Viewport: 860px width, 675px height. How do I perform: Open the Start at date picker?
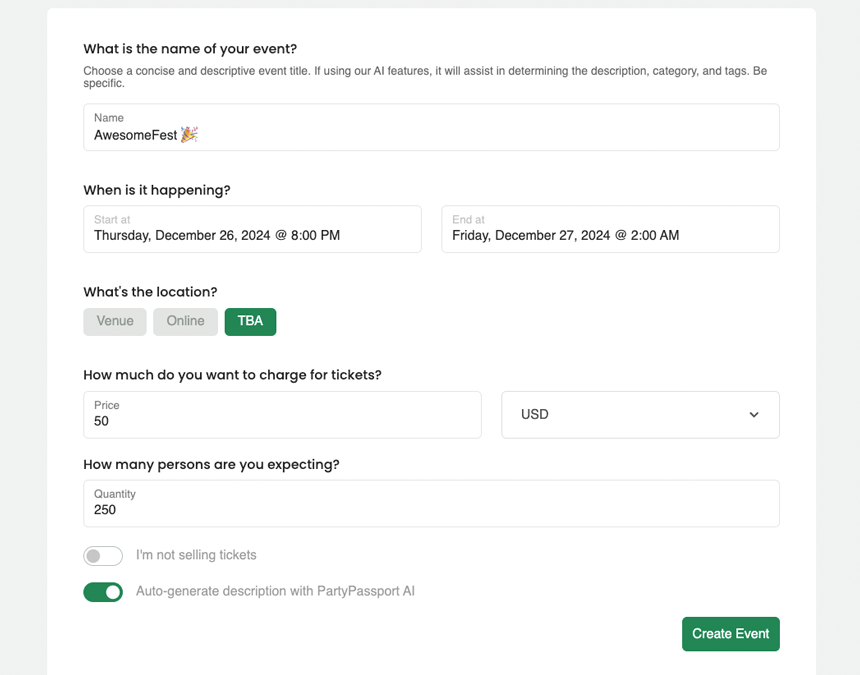pos(252,229)
